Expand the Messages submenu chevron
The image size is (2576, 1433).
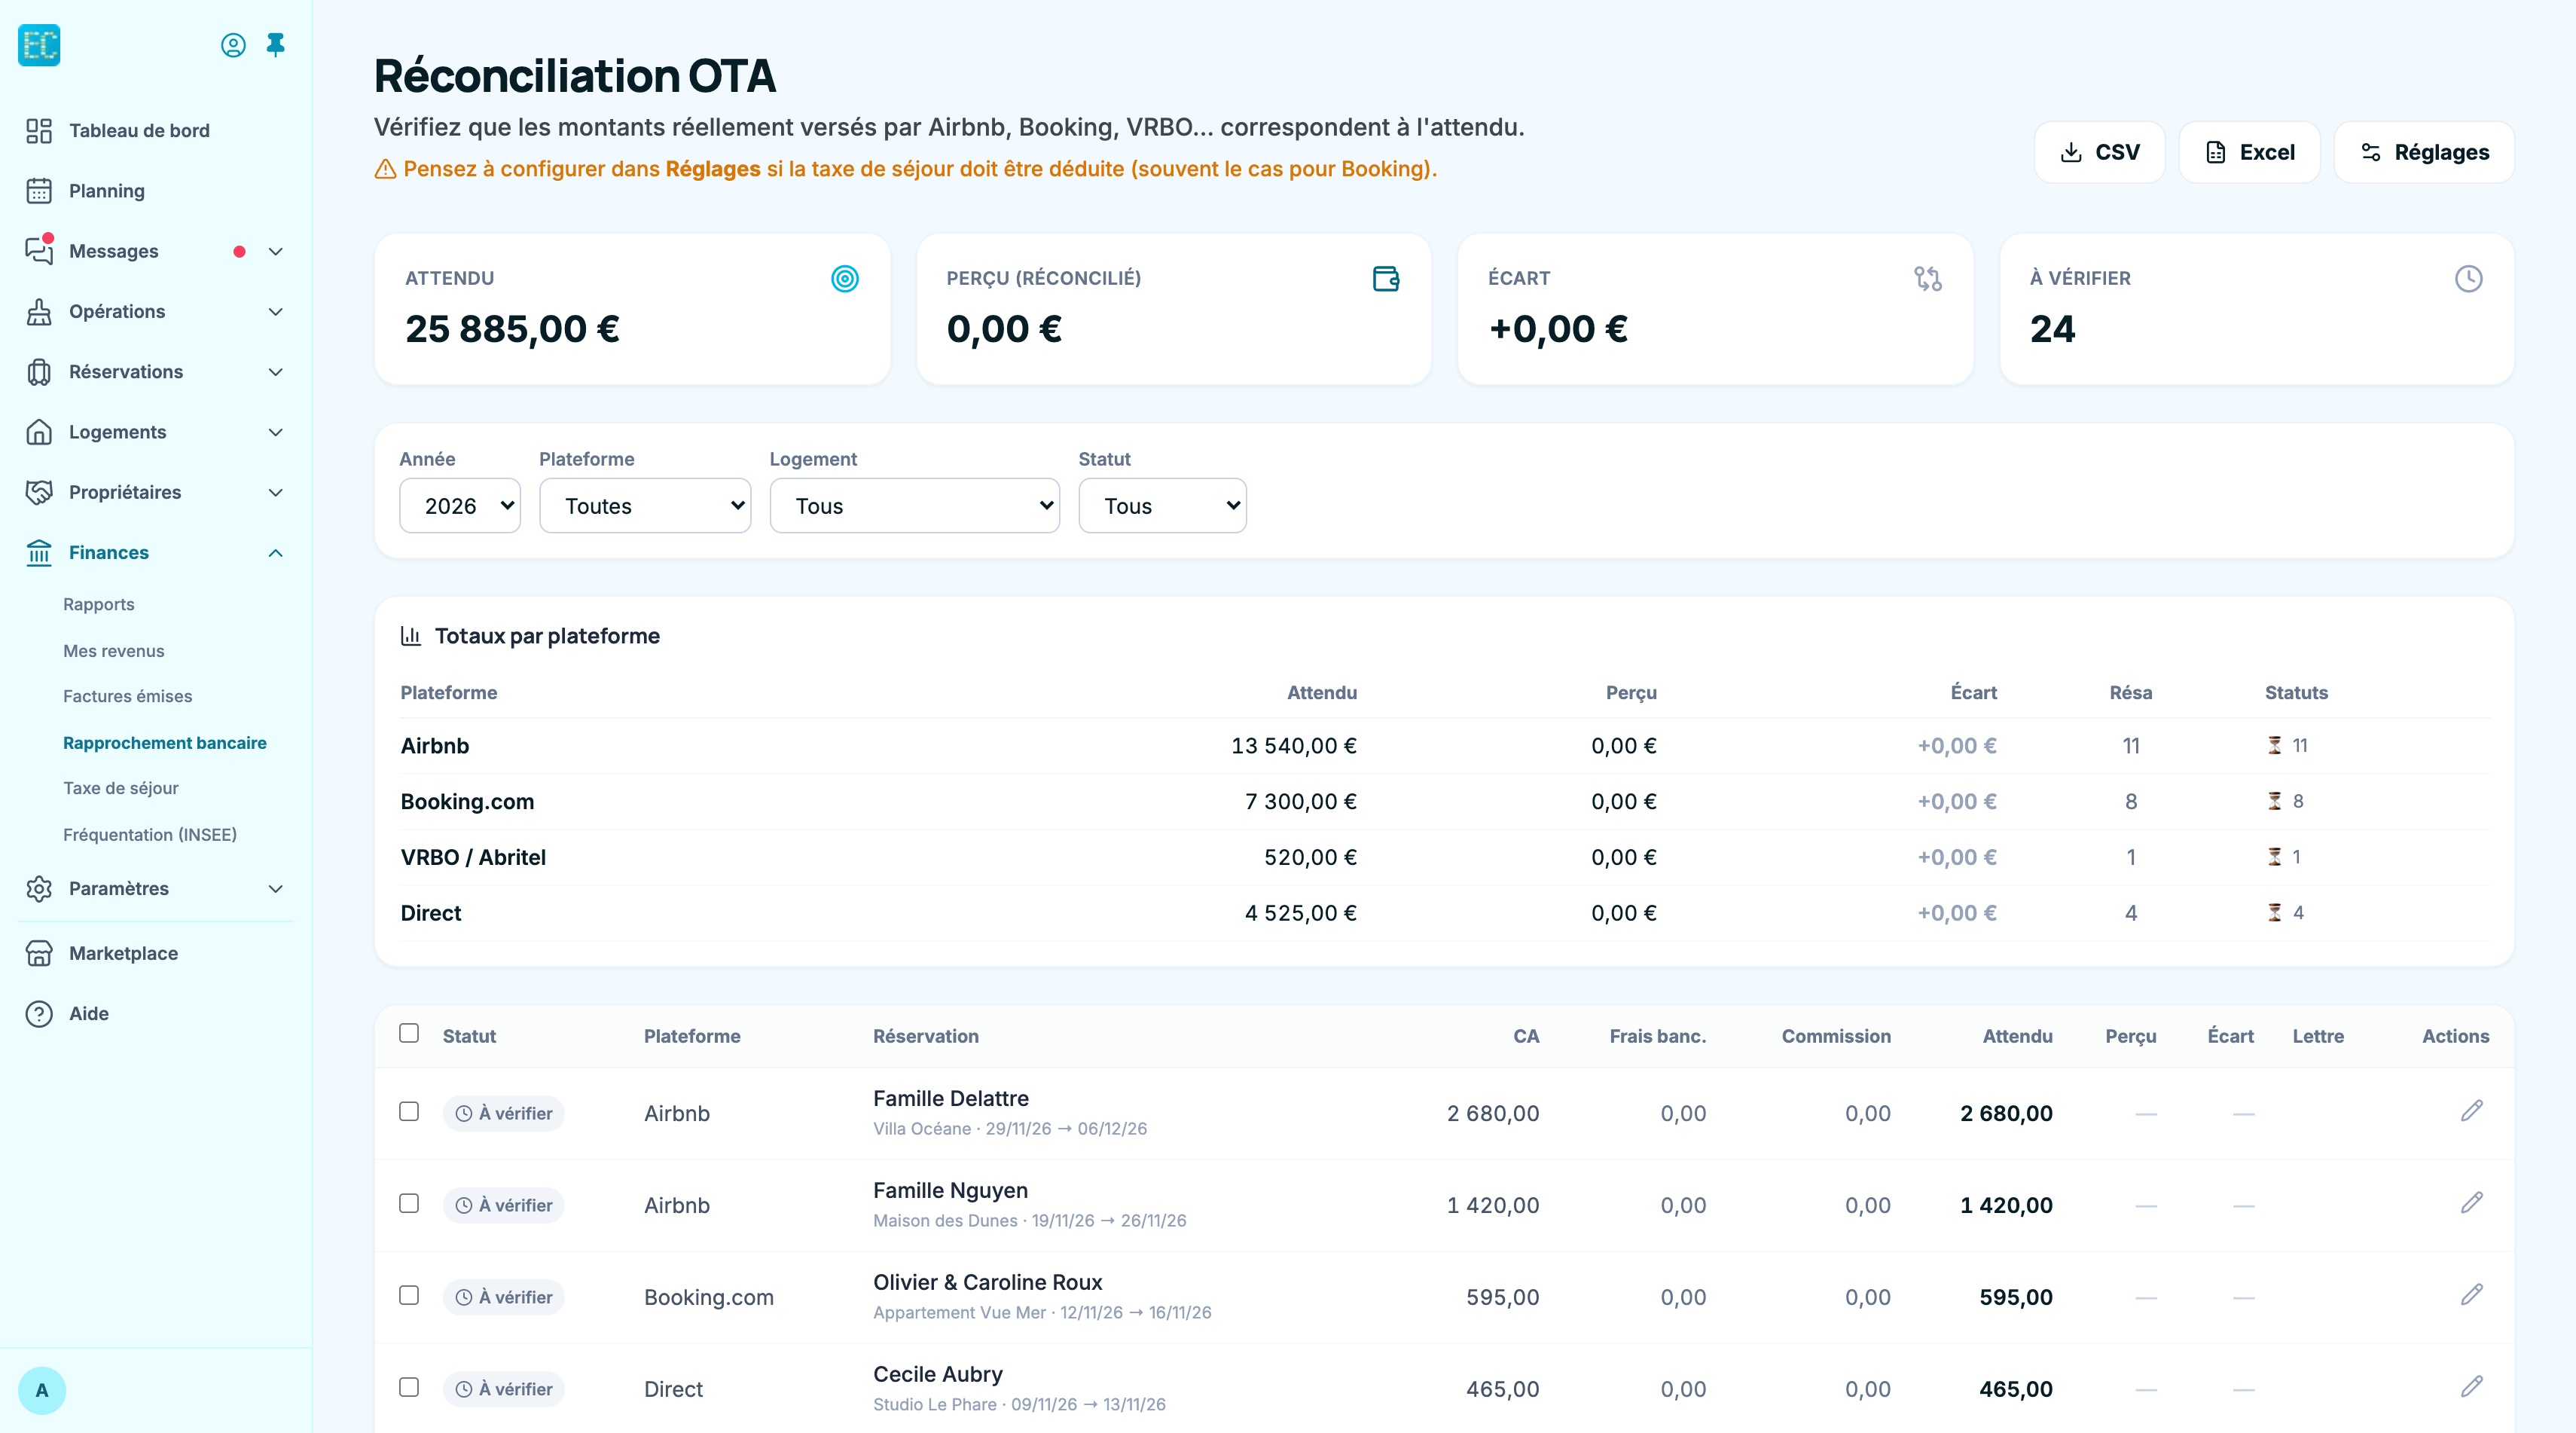tap(276, 252)
